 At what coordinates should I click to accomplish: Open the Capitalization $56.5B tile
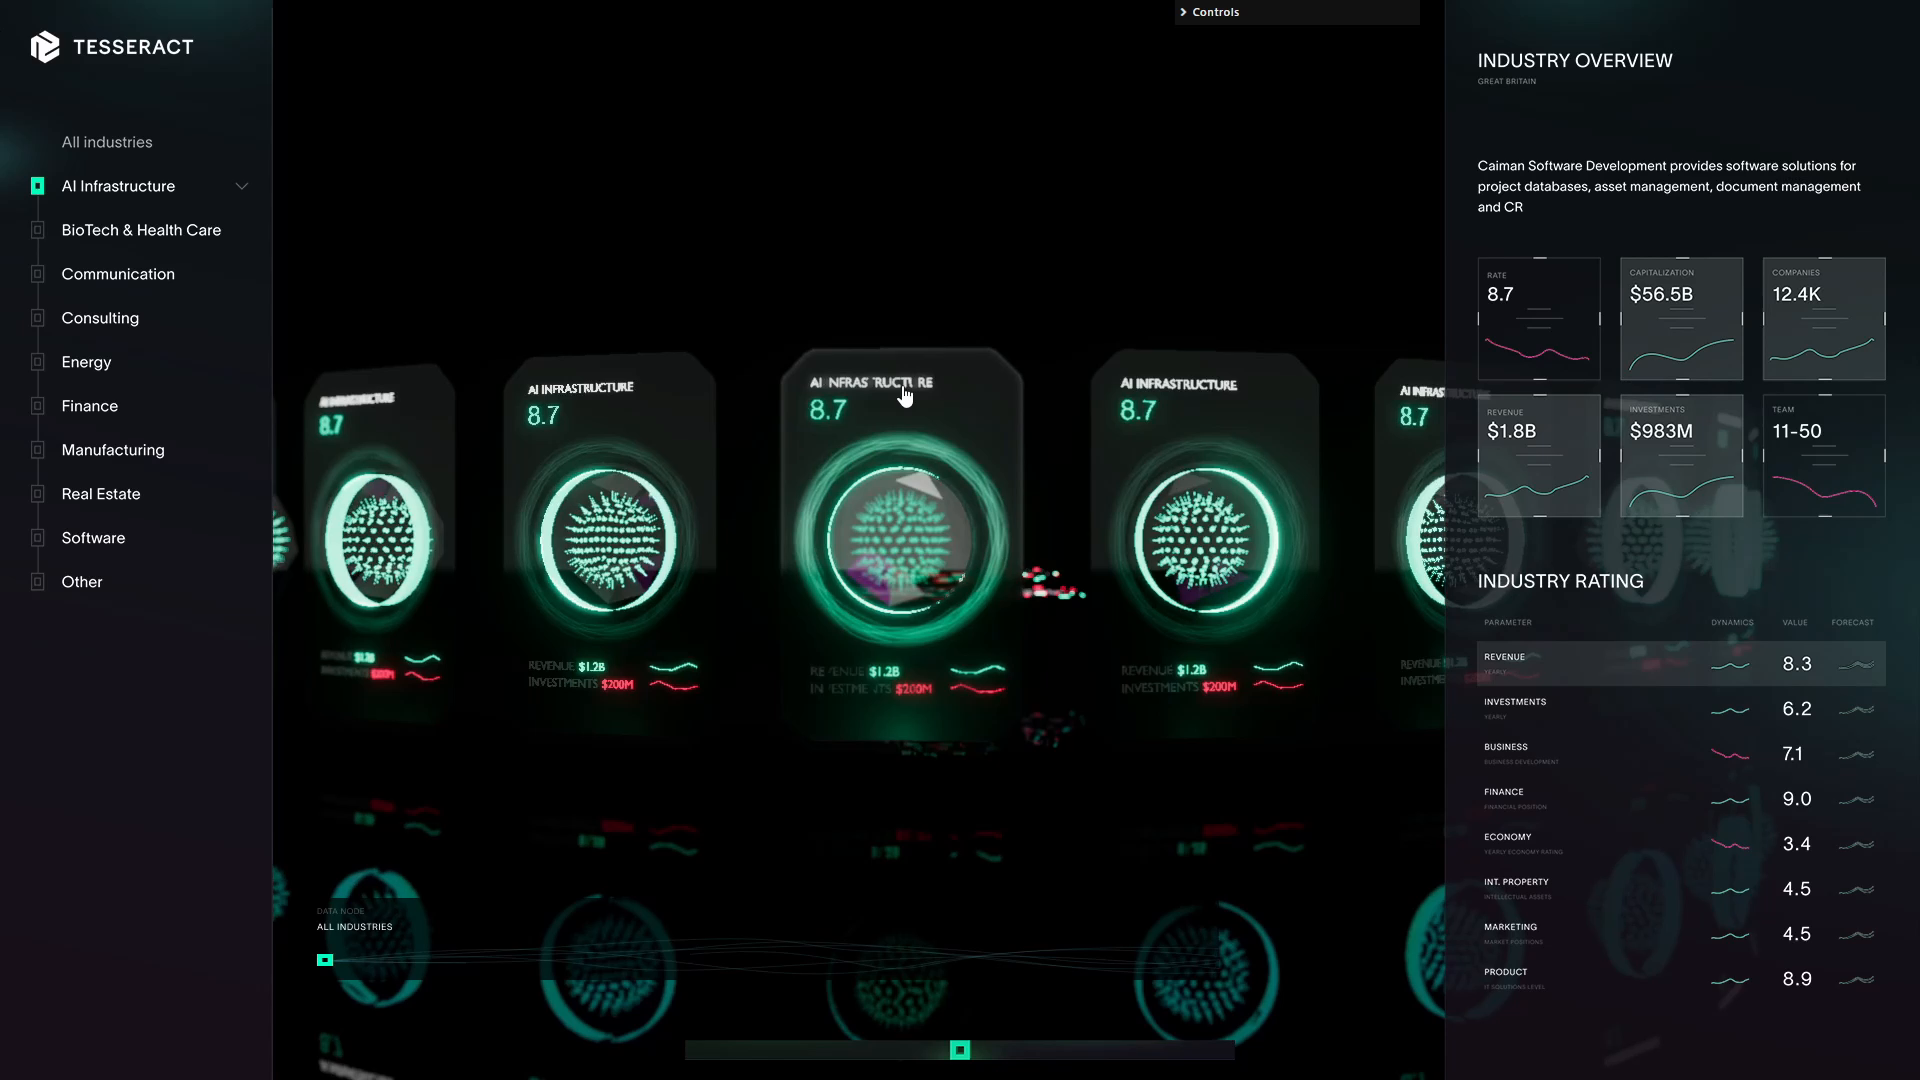point(1682,319)
